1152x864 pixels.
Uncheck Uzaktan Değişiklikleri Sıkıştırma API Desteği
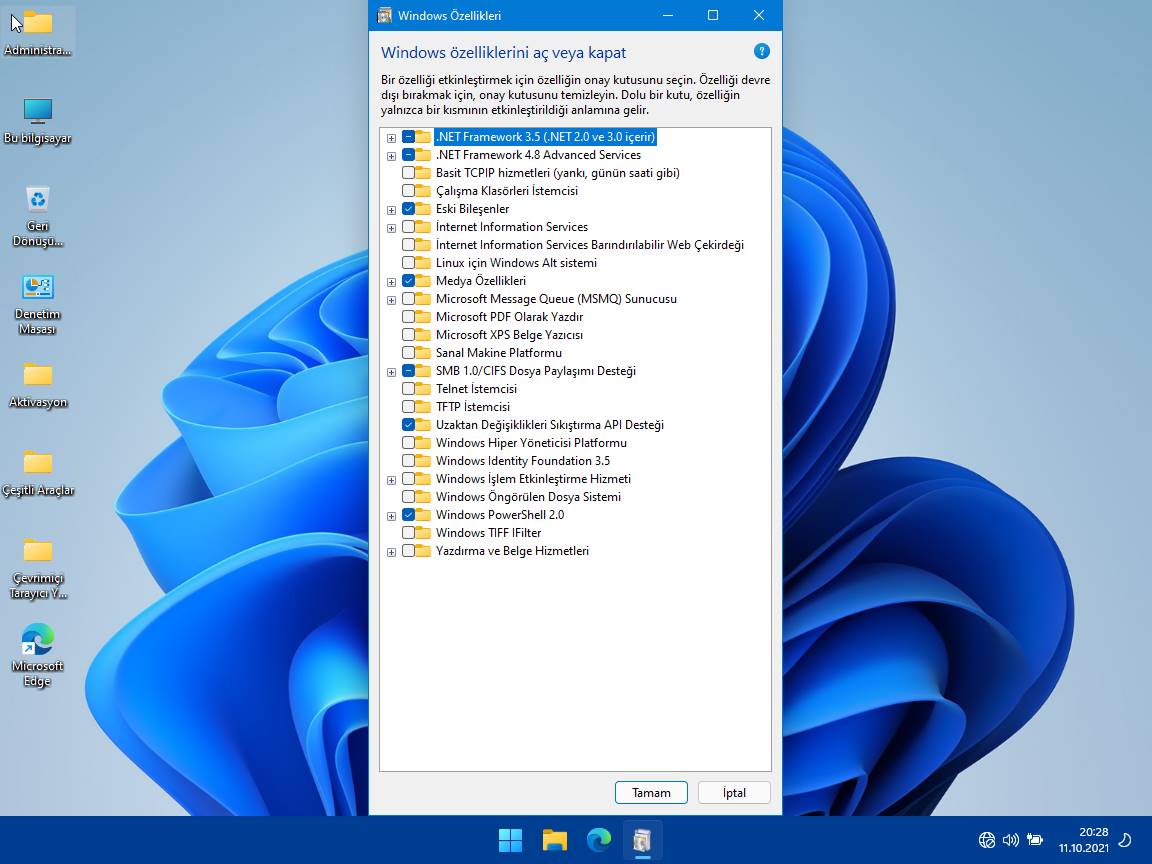click(x=409, y=425)
